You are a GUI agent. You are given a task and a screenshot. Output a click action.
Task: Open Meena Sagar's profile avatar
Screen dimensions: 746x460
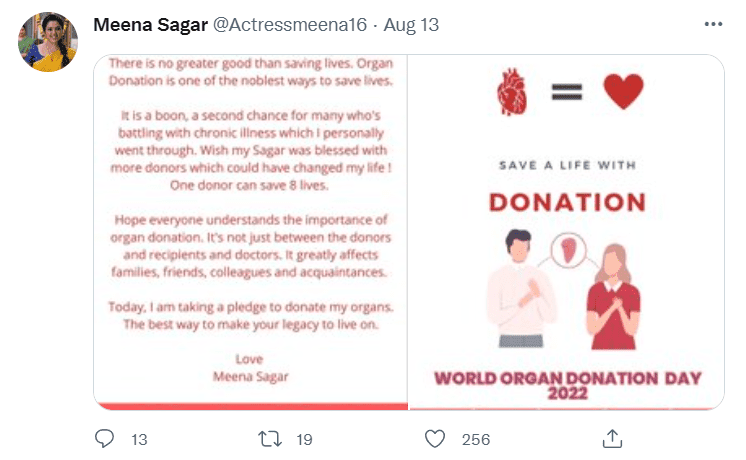(x=48, y=42)
